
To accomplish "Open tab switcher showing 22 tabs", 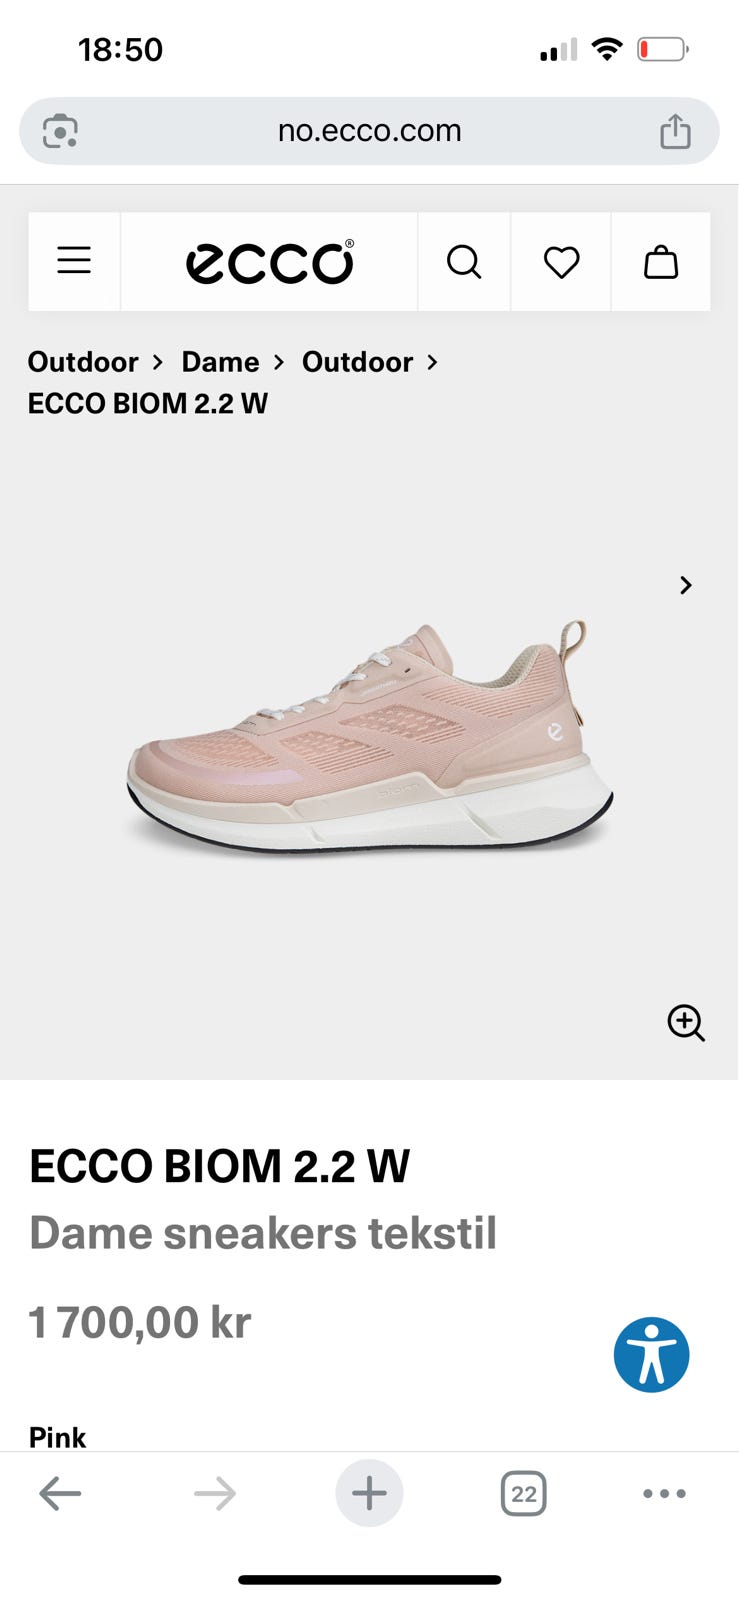I will point(523,1494).
